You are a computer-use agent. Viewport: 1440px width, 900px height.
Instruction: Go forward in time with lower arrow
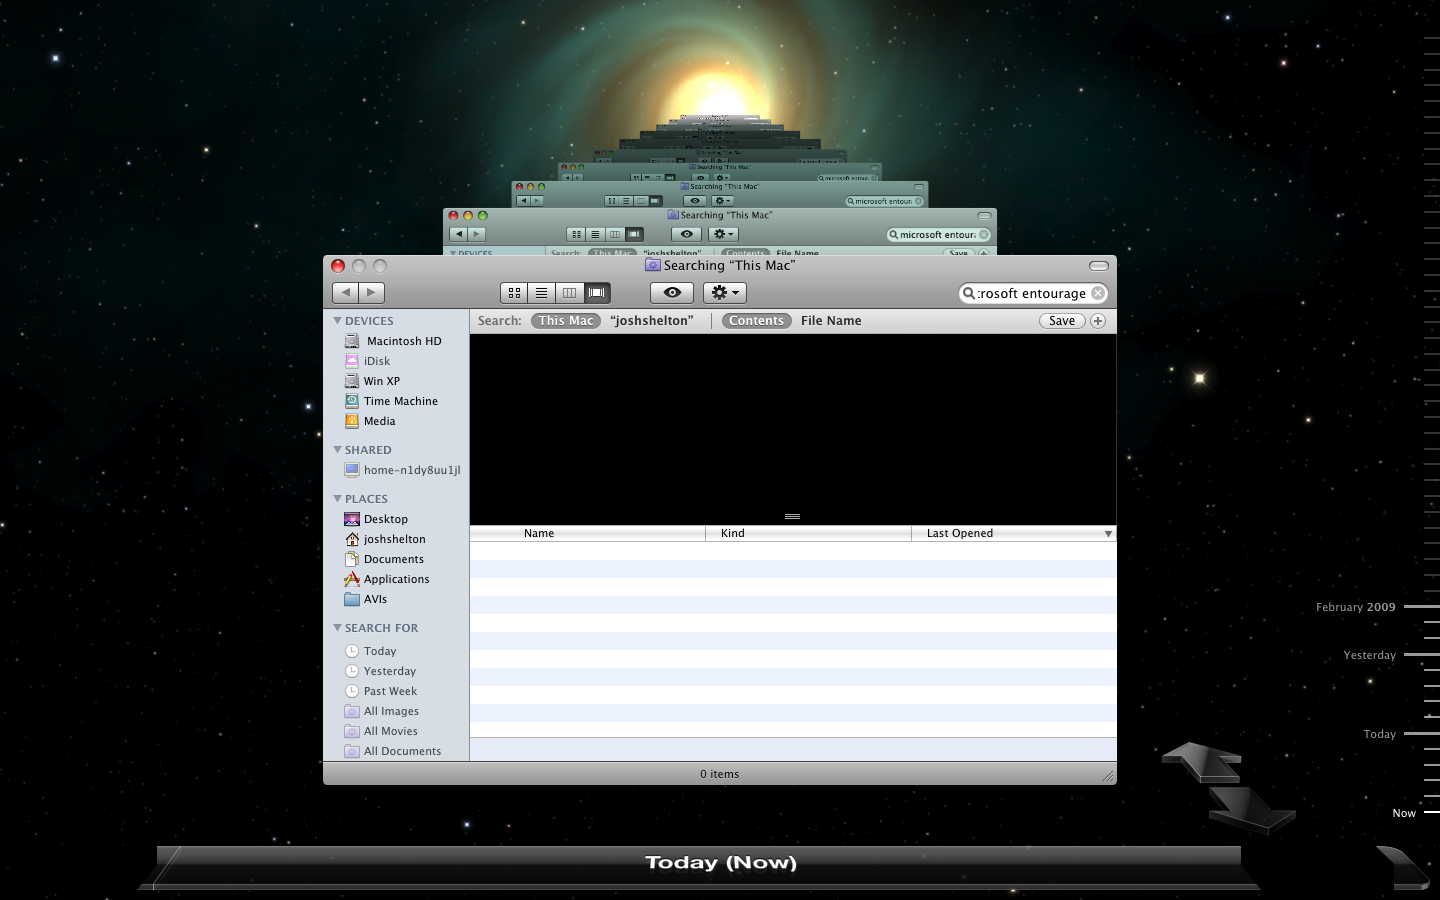(1252, 809)
